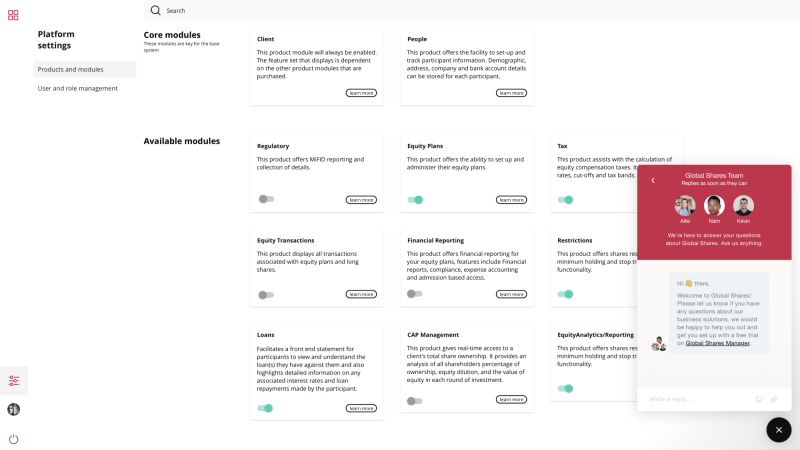Click Kevin's avatar in chat header
Image resolution: width=800 pixels, height=450 pixels.
coord(743,206)
